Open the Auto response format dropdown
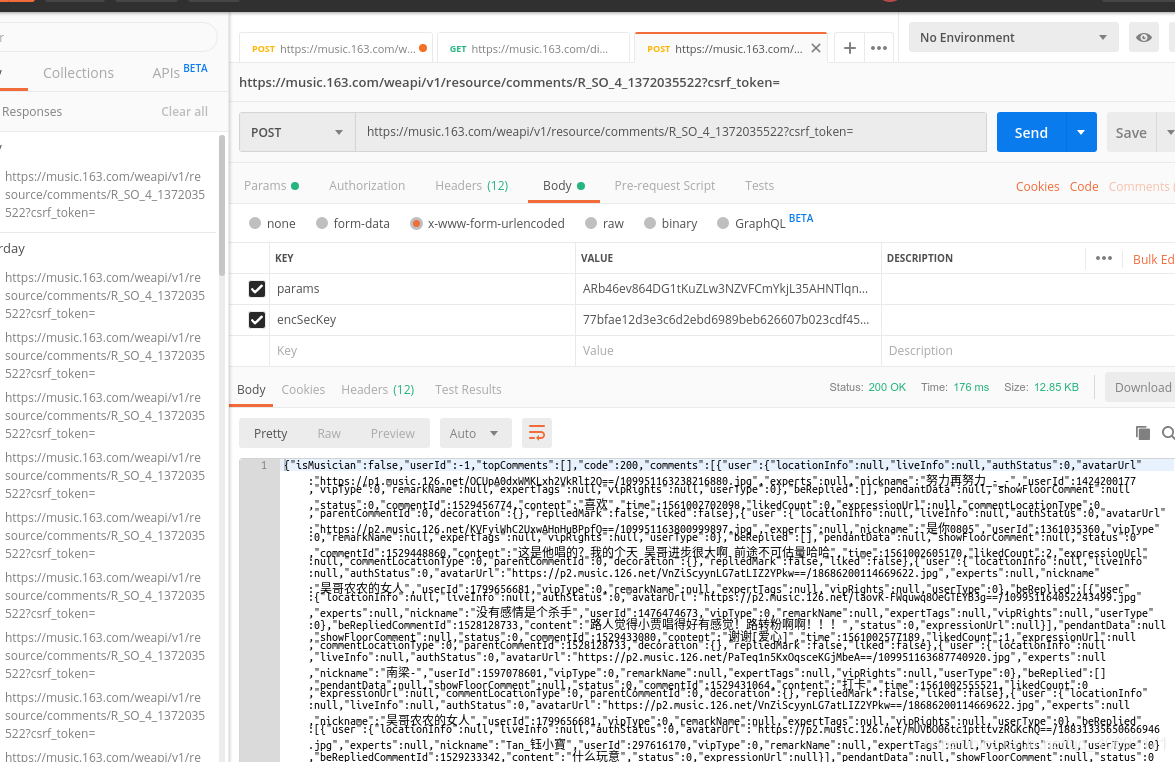Viewport: 1175px width, 762px height. [475, 433]
